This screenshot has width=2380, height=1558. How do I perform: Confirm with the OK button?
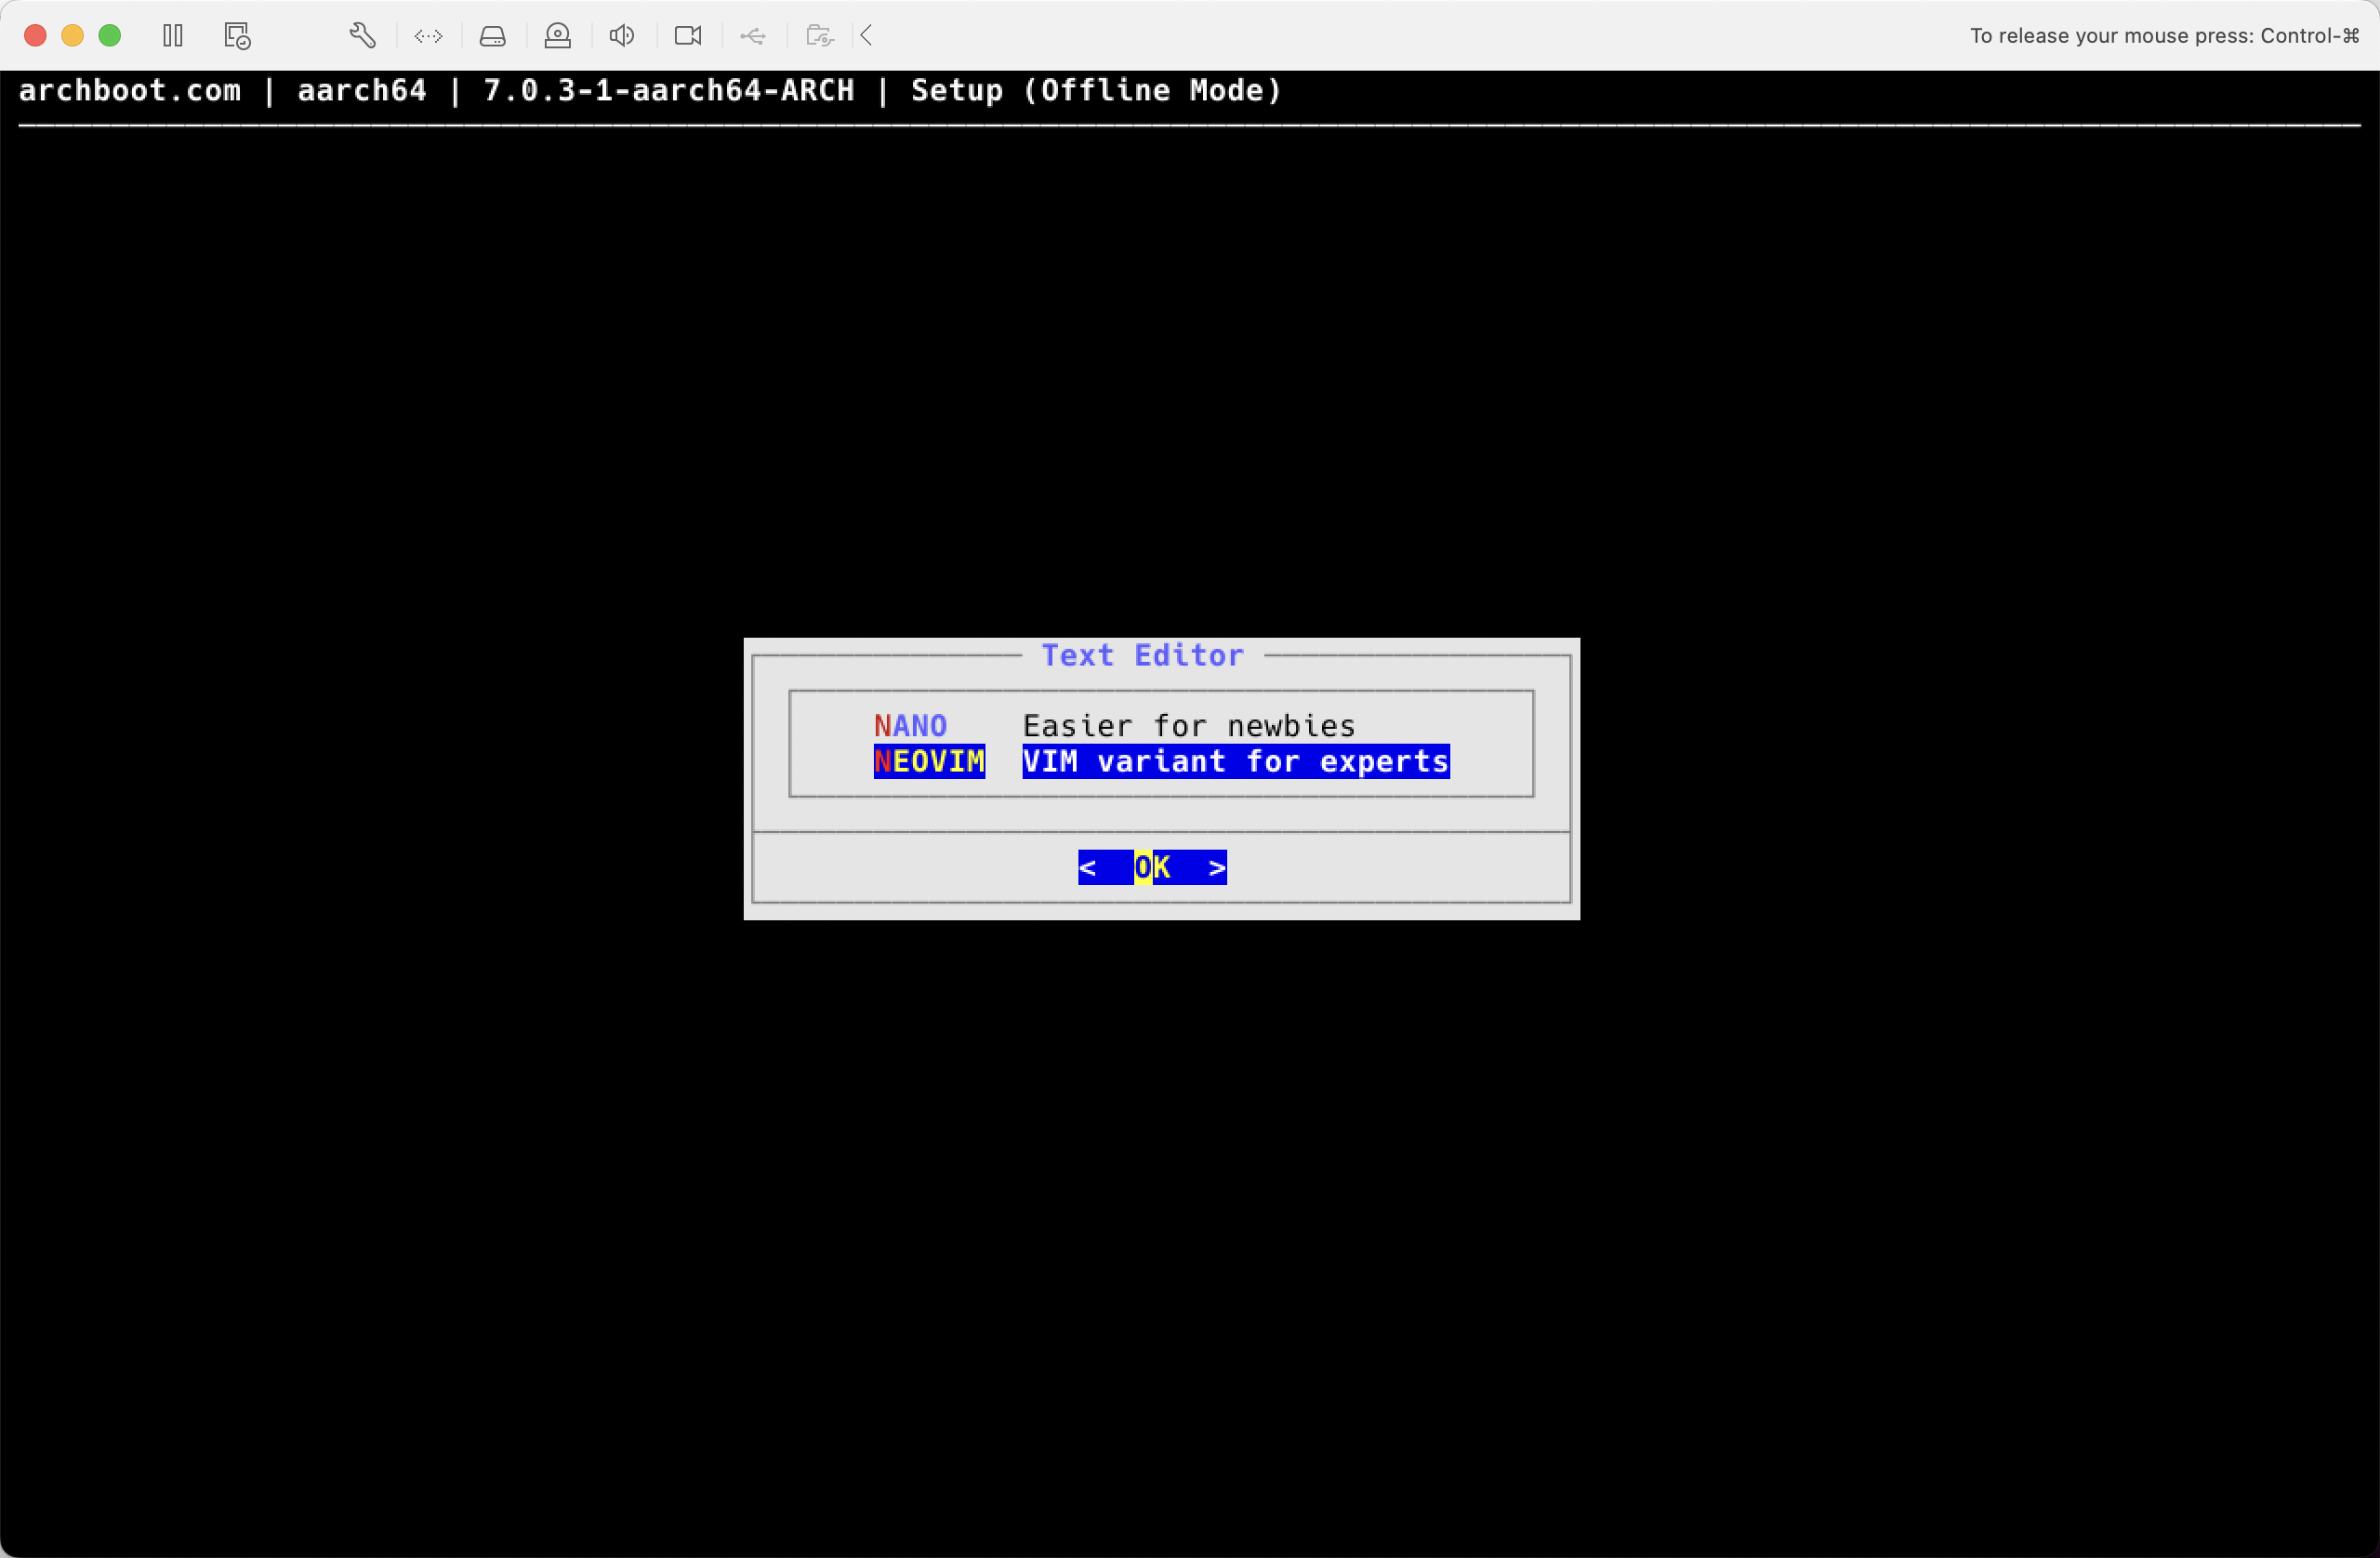(x=1152, y=867)
